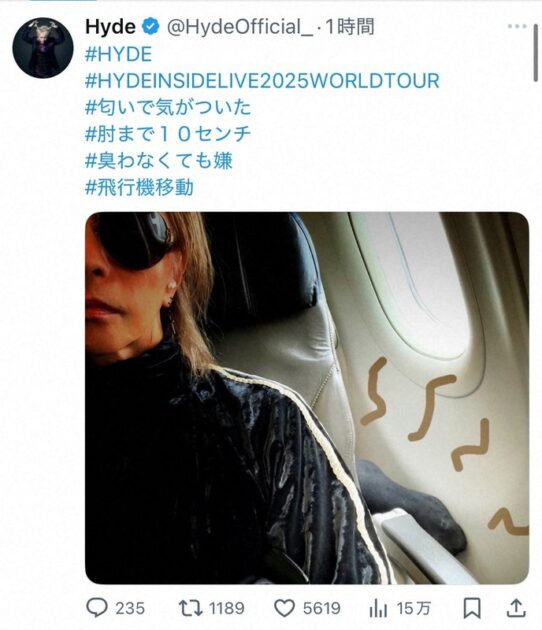Open the reply comment bubble icon
The height and width of the screenshot is (630, 542).
(x=97, y=607)
